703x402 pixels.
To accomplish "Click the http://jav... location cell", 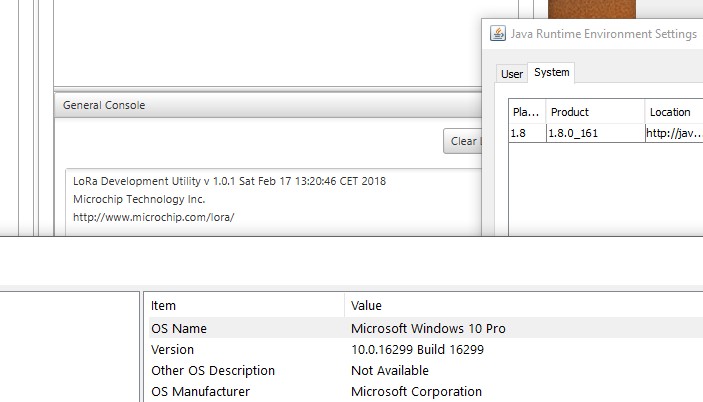I will pyautogui.click(x=674, y=133).
